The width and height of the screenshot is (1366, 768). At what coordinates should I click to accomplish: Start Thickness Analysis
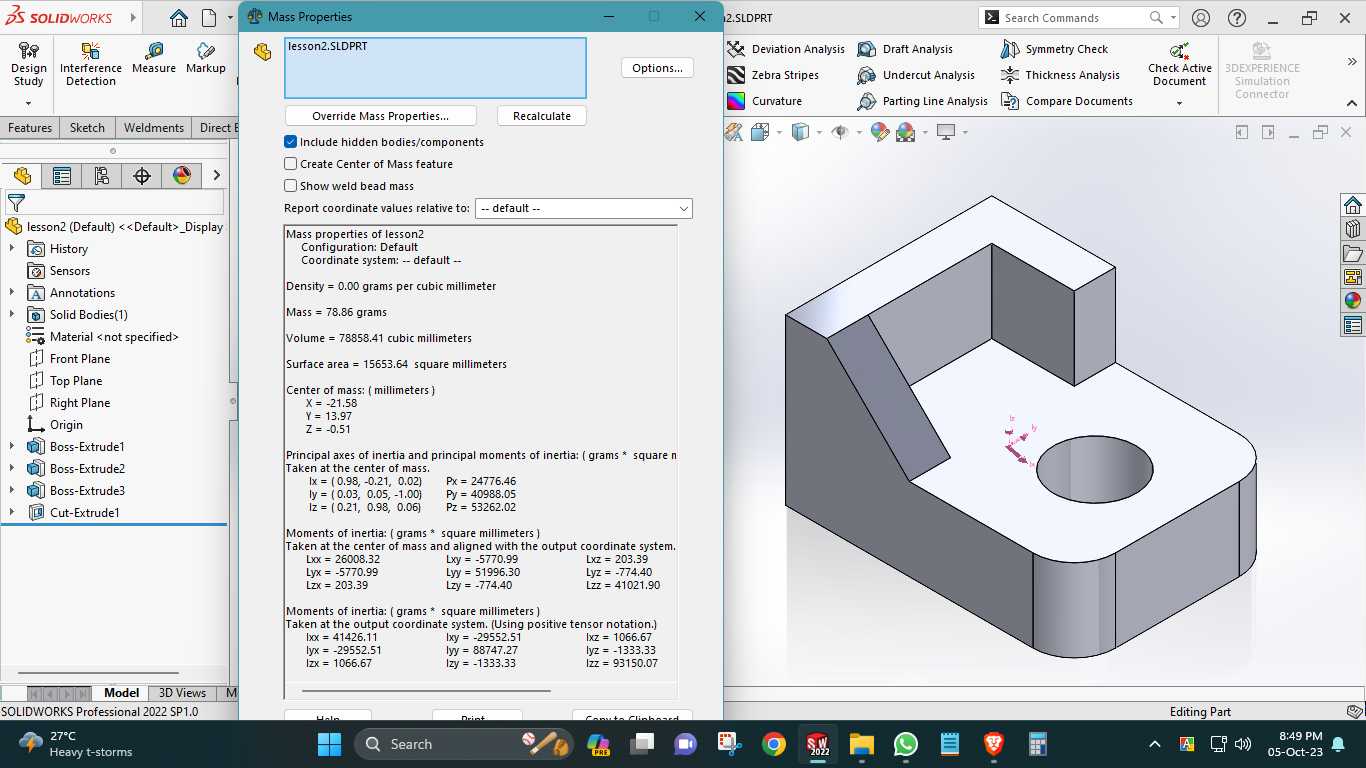(1061, 75)
